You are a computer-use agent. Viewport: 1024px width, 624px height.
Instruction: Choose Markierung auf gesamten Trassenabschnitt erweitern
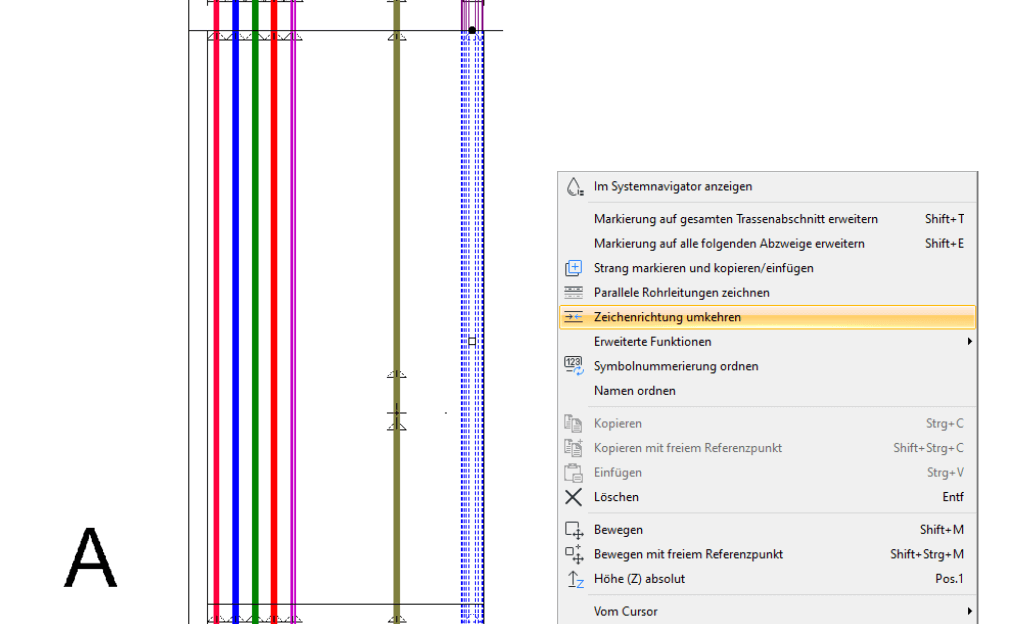pyautogui.click(x=735, y=219)
